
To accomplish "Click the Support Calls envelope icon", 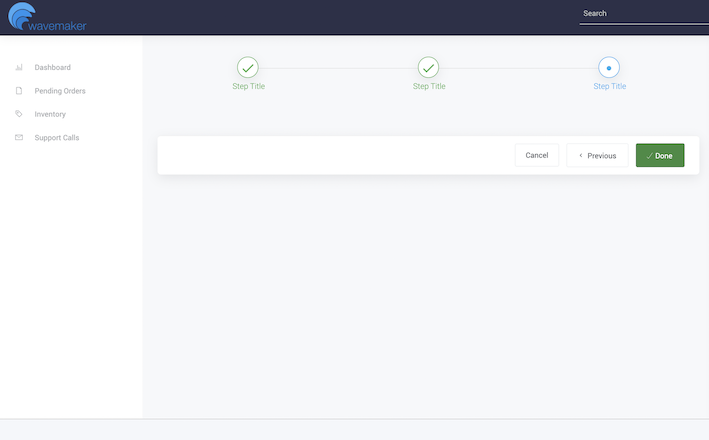I will tap(19, 138).
